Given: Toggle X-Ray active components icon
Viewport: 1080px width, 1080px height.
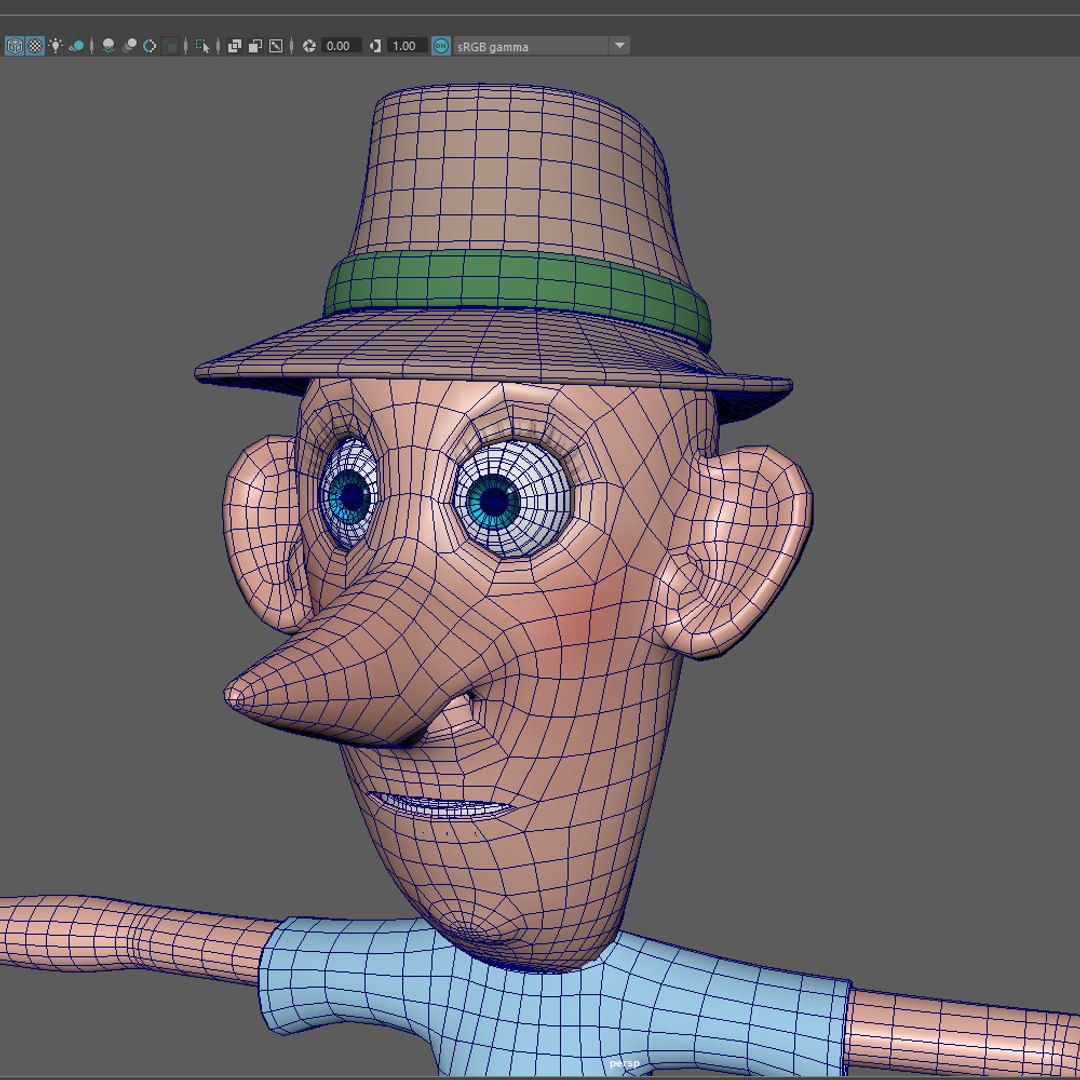Looking at the screenshot, I should click(x=255, y=46).
